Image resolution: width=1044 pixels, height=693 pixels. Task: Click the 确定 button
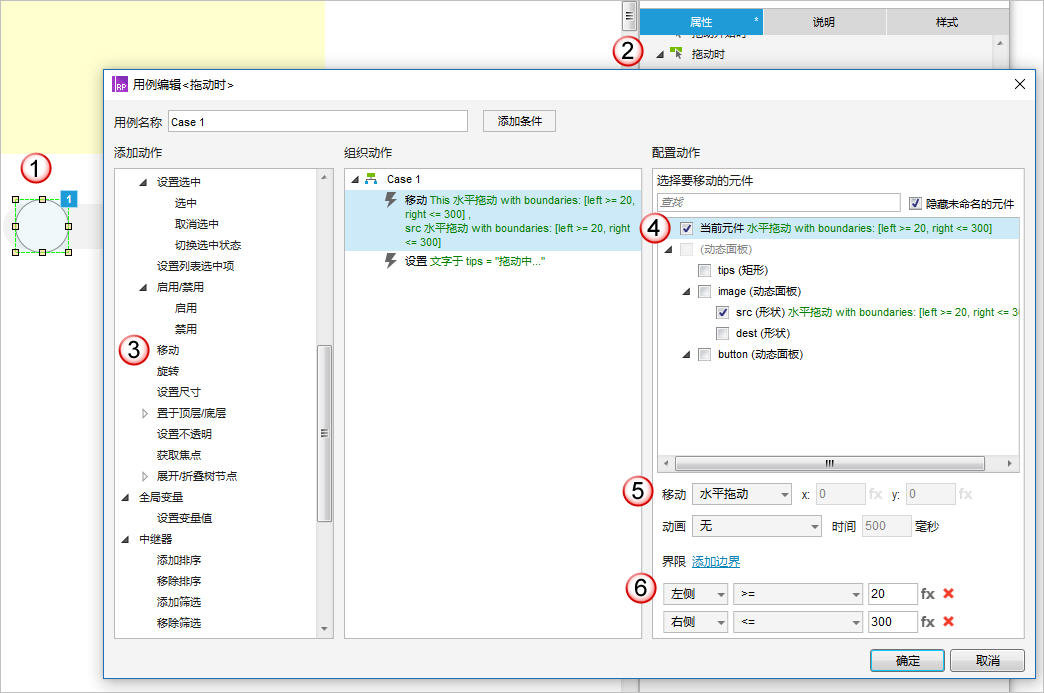click(x=907, y=660)
